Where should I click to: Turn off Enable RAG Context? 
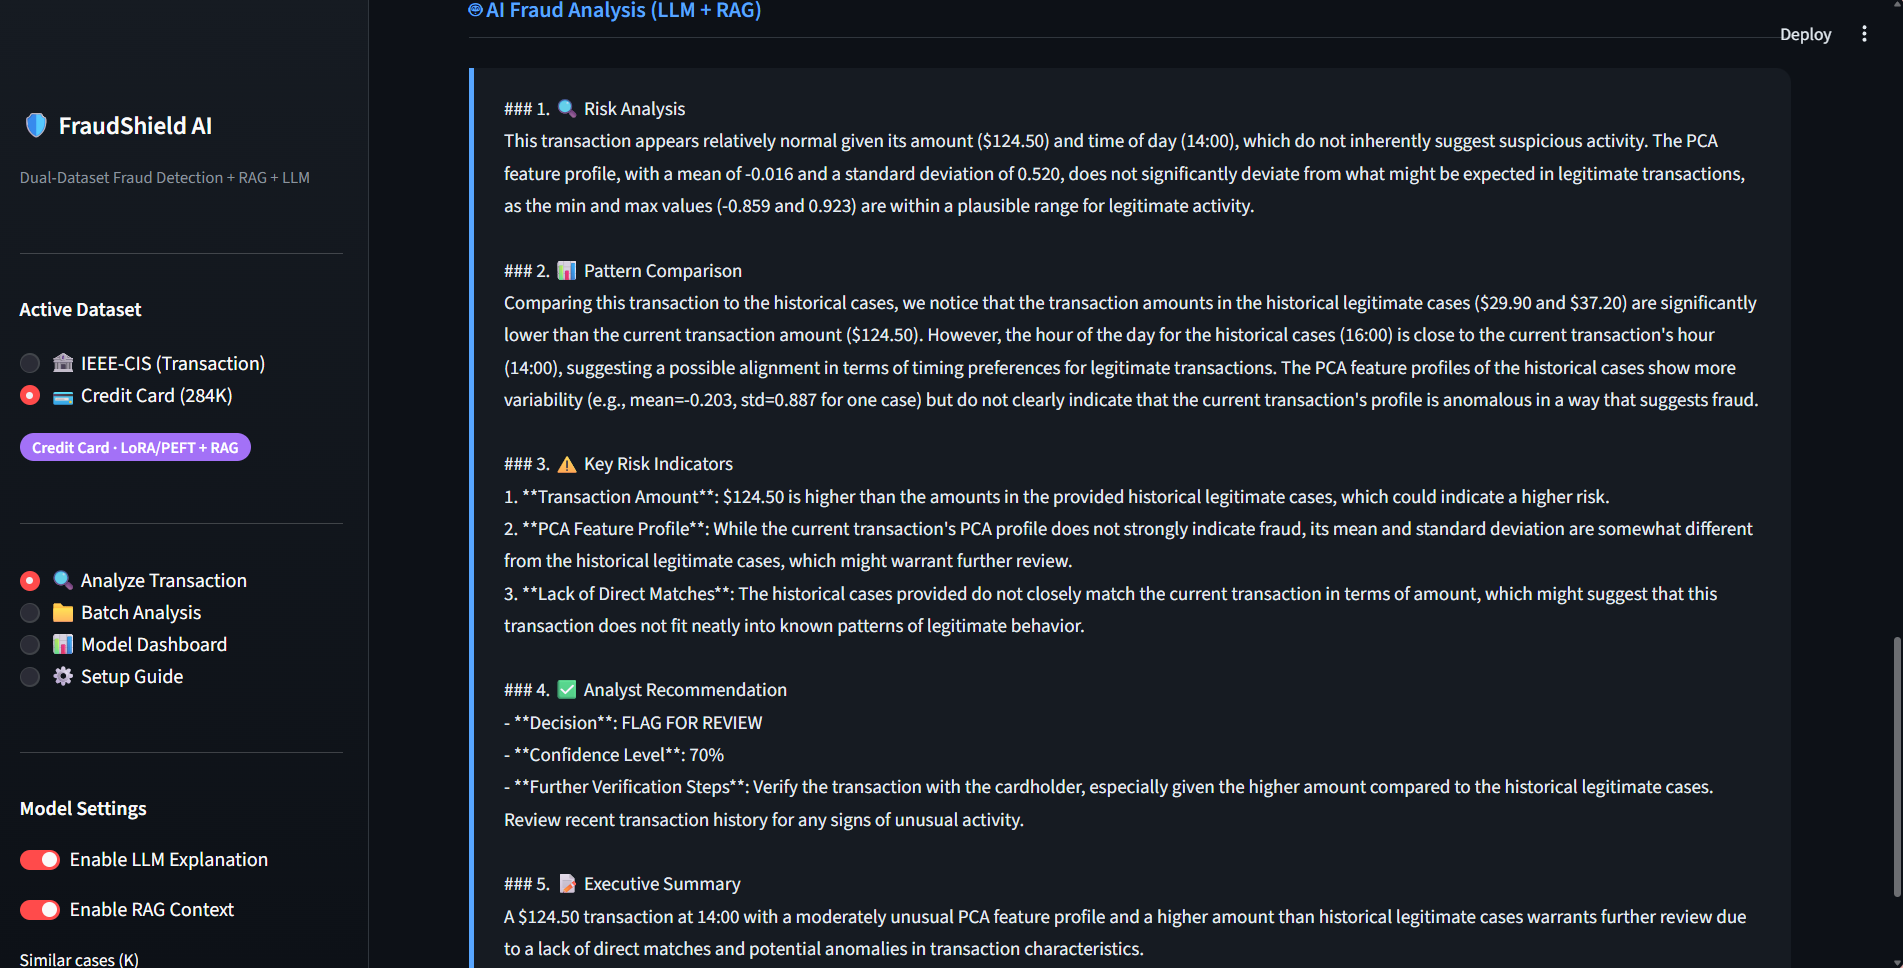pyautogui.click(x=39, y=909)
